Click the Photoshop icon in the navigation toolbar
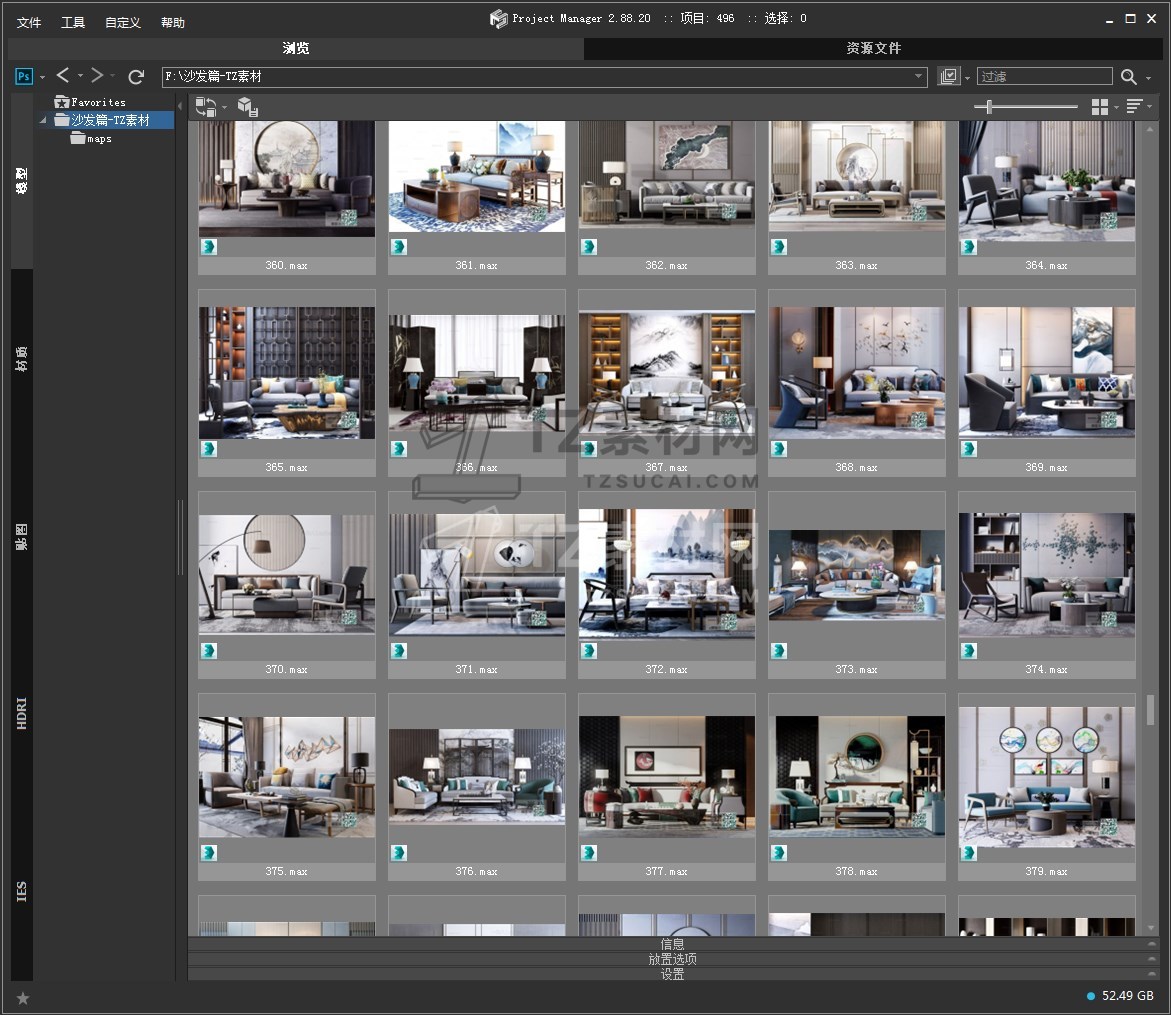 24,76
